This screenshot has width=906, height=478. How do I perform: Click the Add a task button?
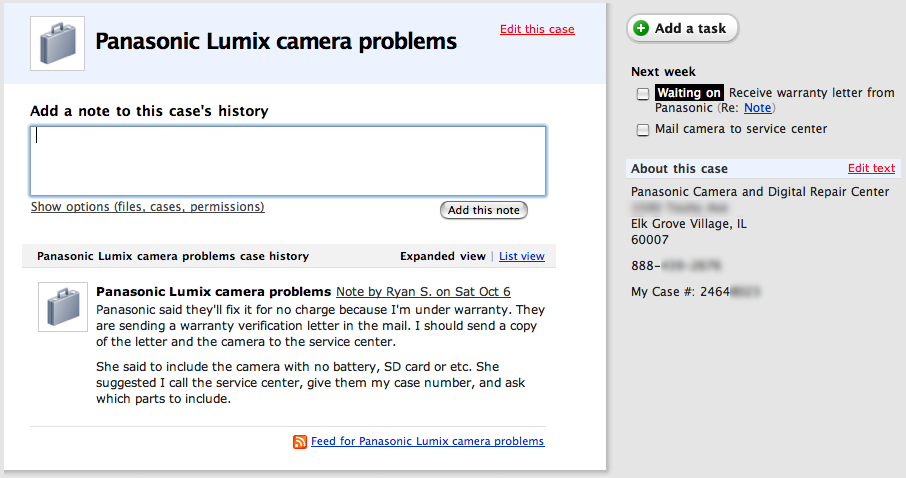[x=682, y=28]
